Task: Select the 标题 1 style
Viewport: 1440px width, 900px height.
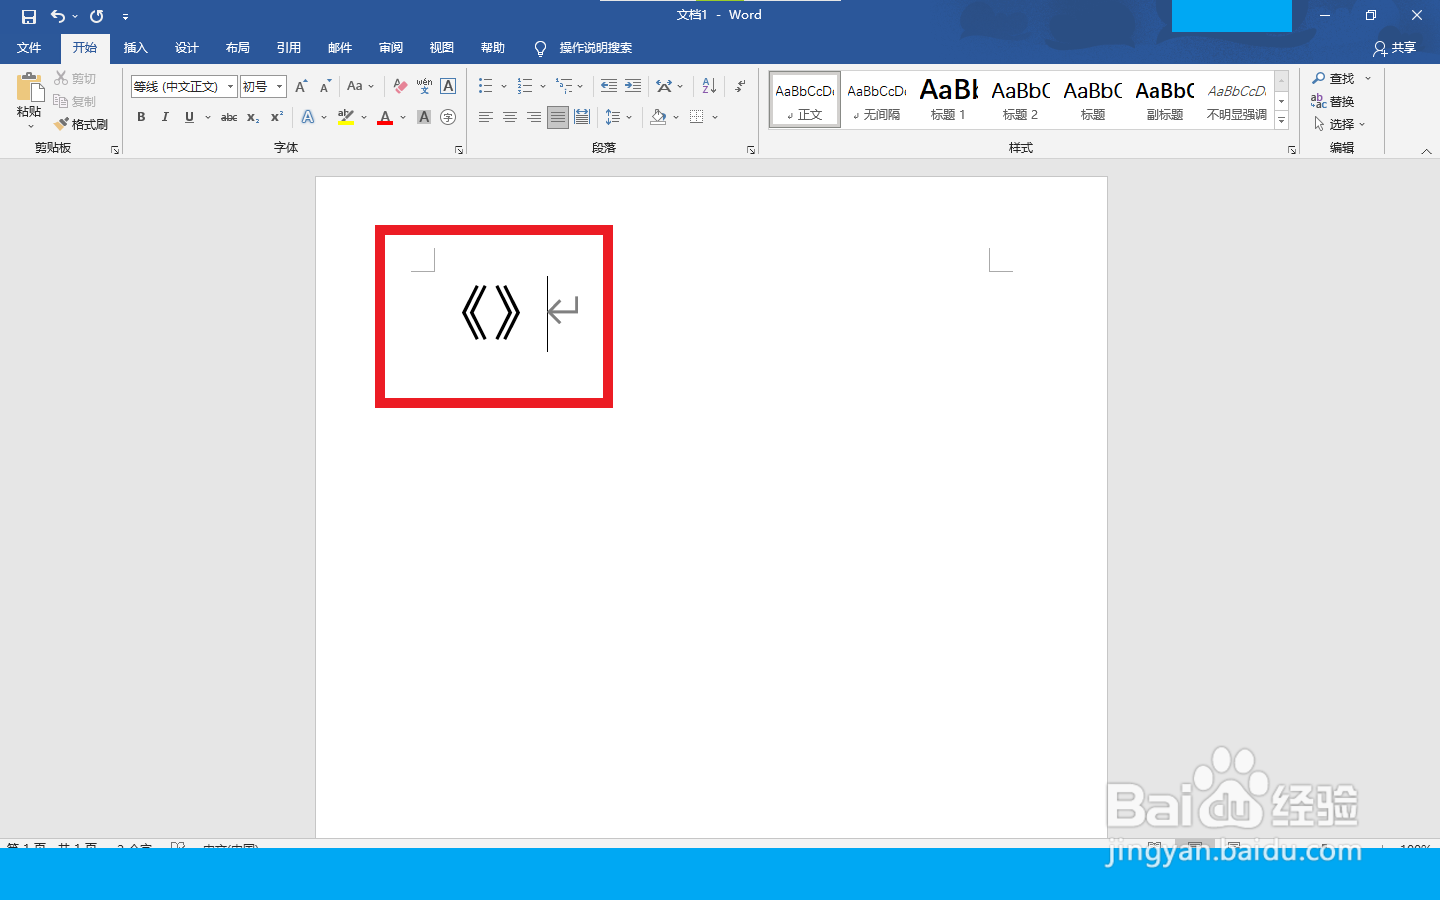Action: pos(948,100)
